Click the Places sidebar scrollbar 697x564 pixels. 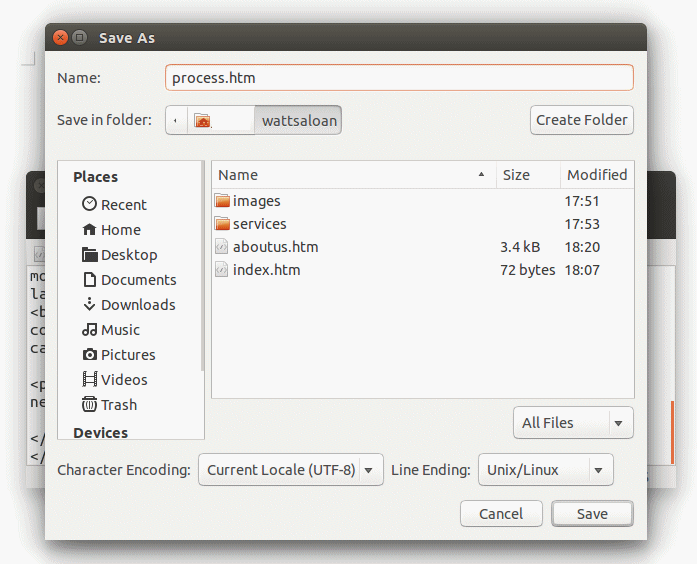click(203, 267)
